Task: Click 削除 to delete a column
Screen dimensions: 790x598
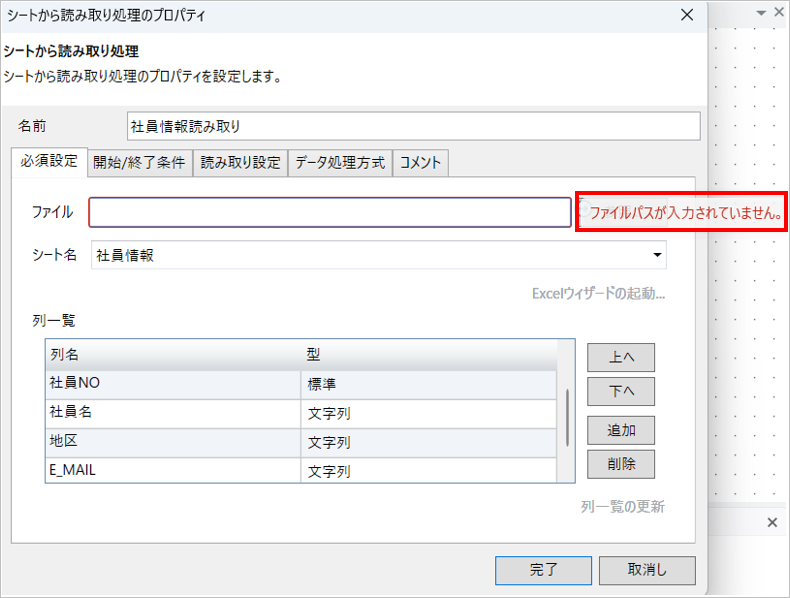Action: point(620,464)
